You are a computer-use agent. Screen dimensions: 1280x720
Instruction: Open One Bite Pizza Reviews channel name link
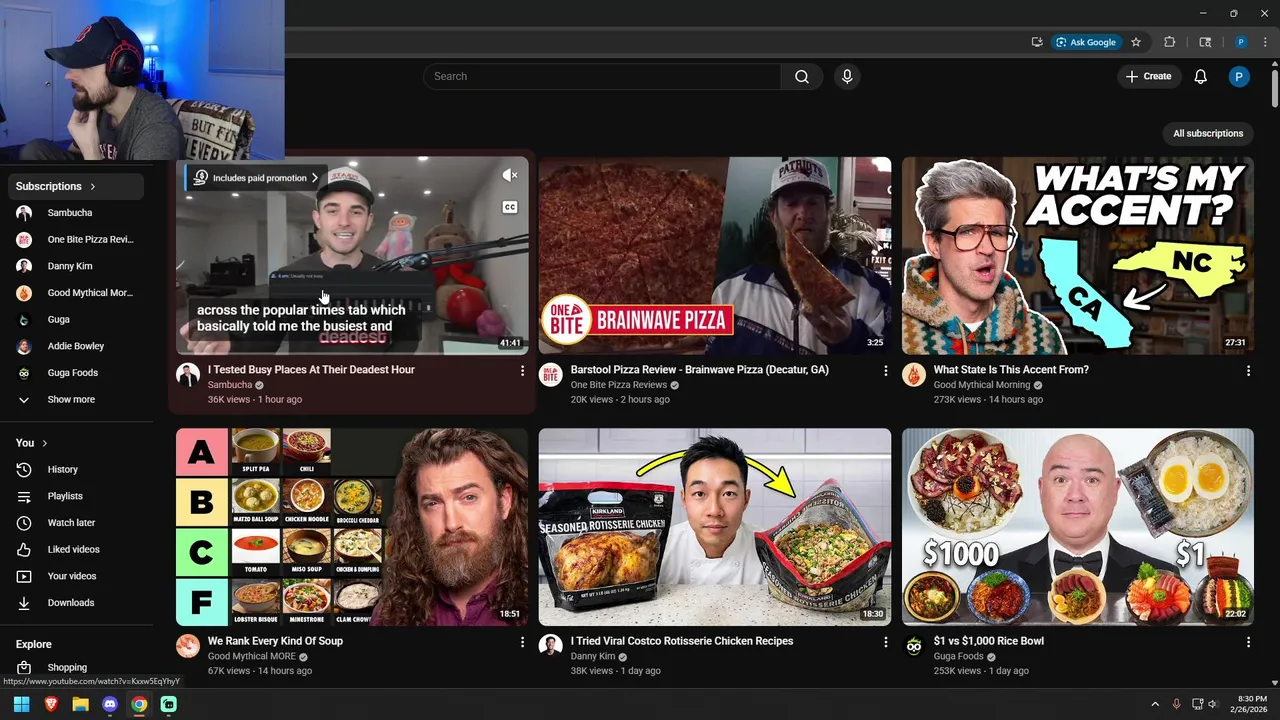click(x=618, y=385)
